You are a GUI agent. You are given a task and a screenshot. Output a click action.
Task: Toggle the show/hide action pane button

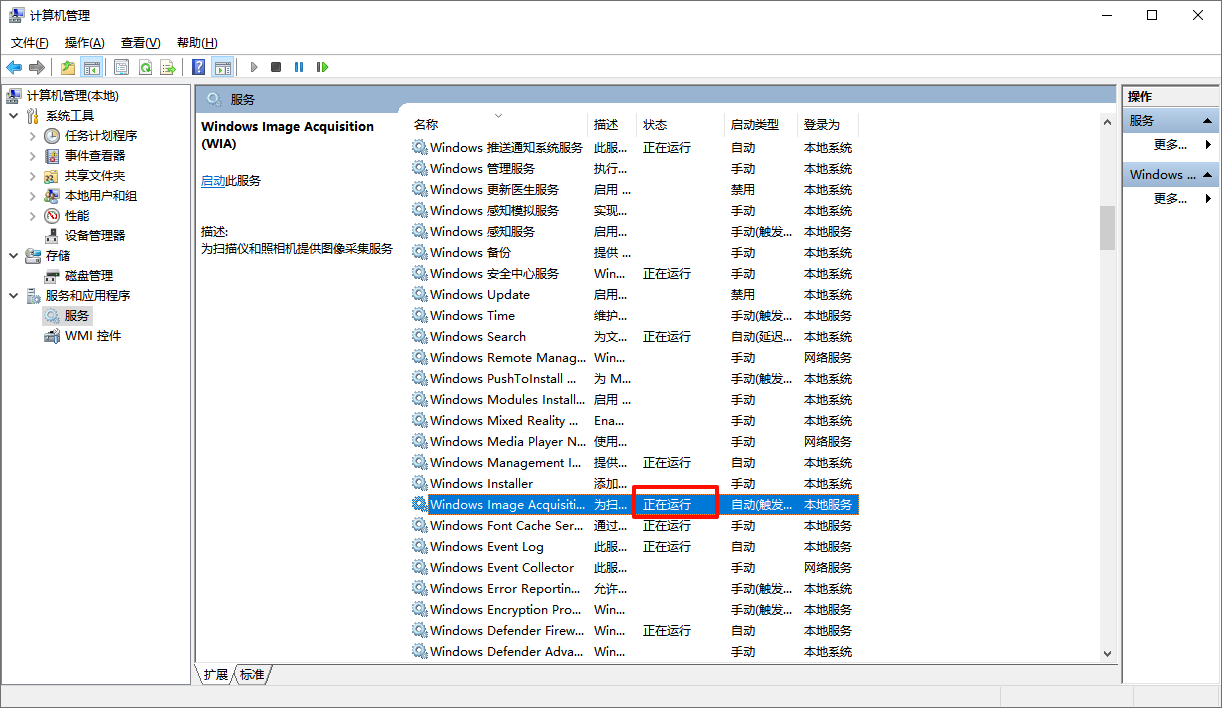[x=222, y=67]
